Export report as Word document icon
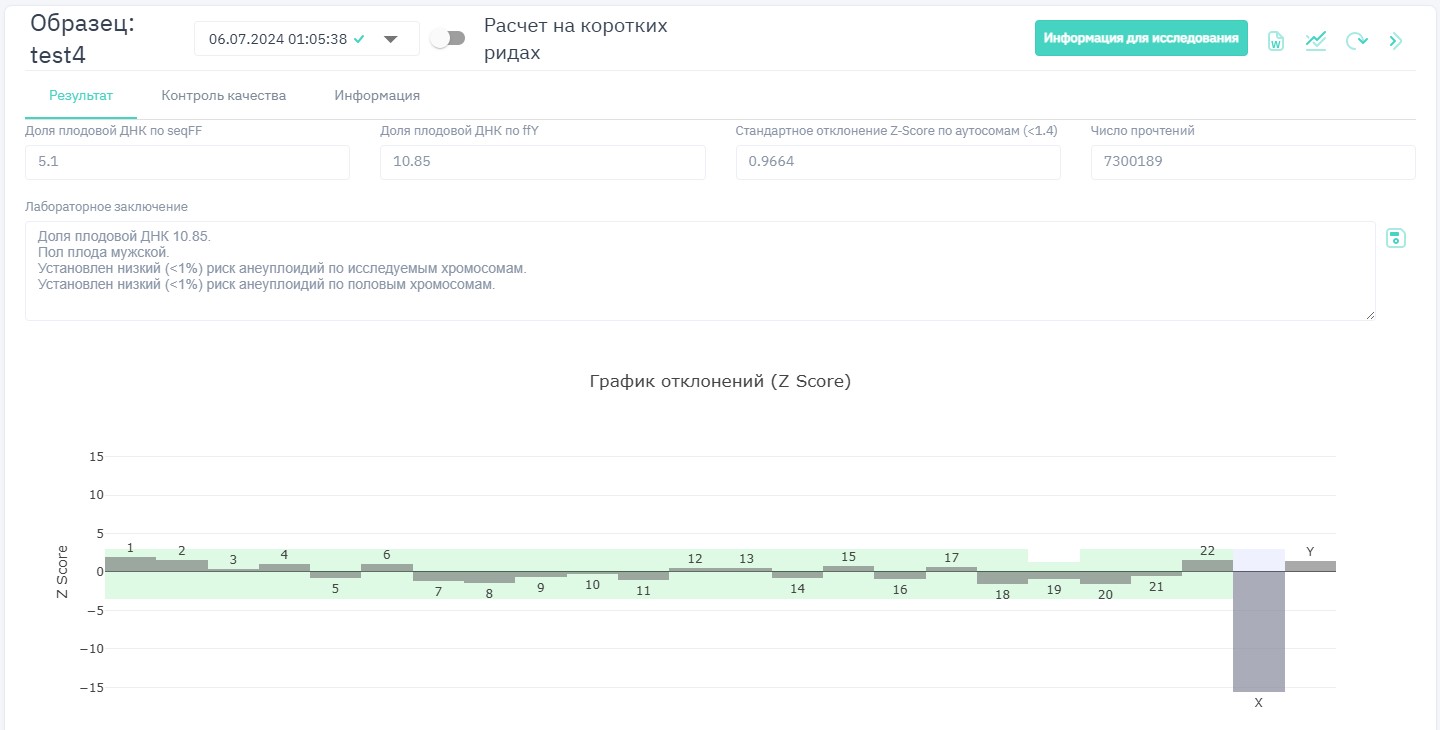Viewport: 1440px width, 730px height. 1275,41
